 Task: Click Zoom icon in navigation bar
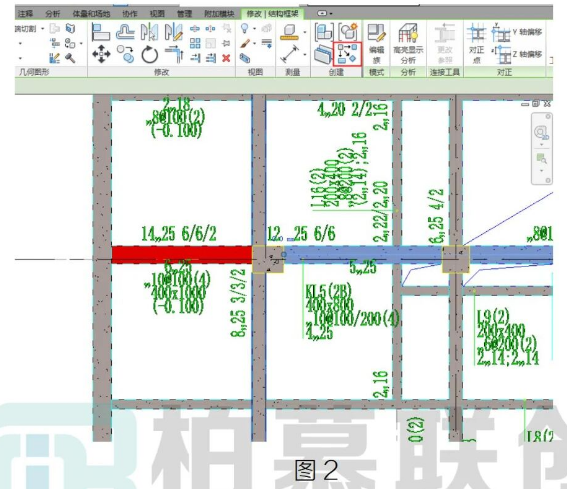coord(541,158)
